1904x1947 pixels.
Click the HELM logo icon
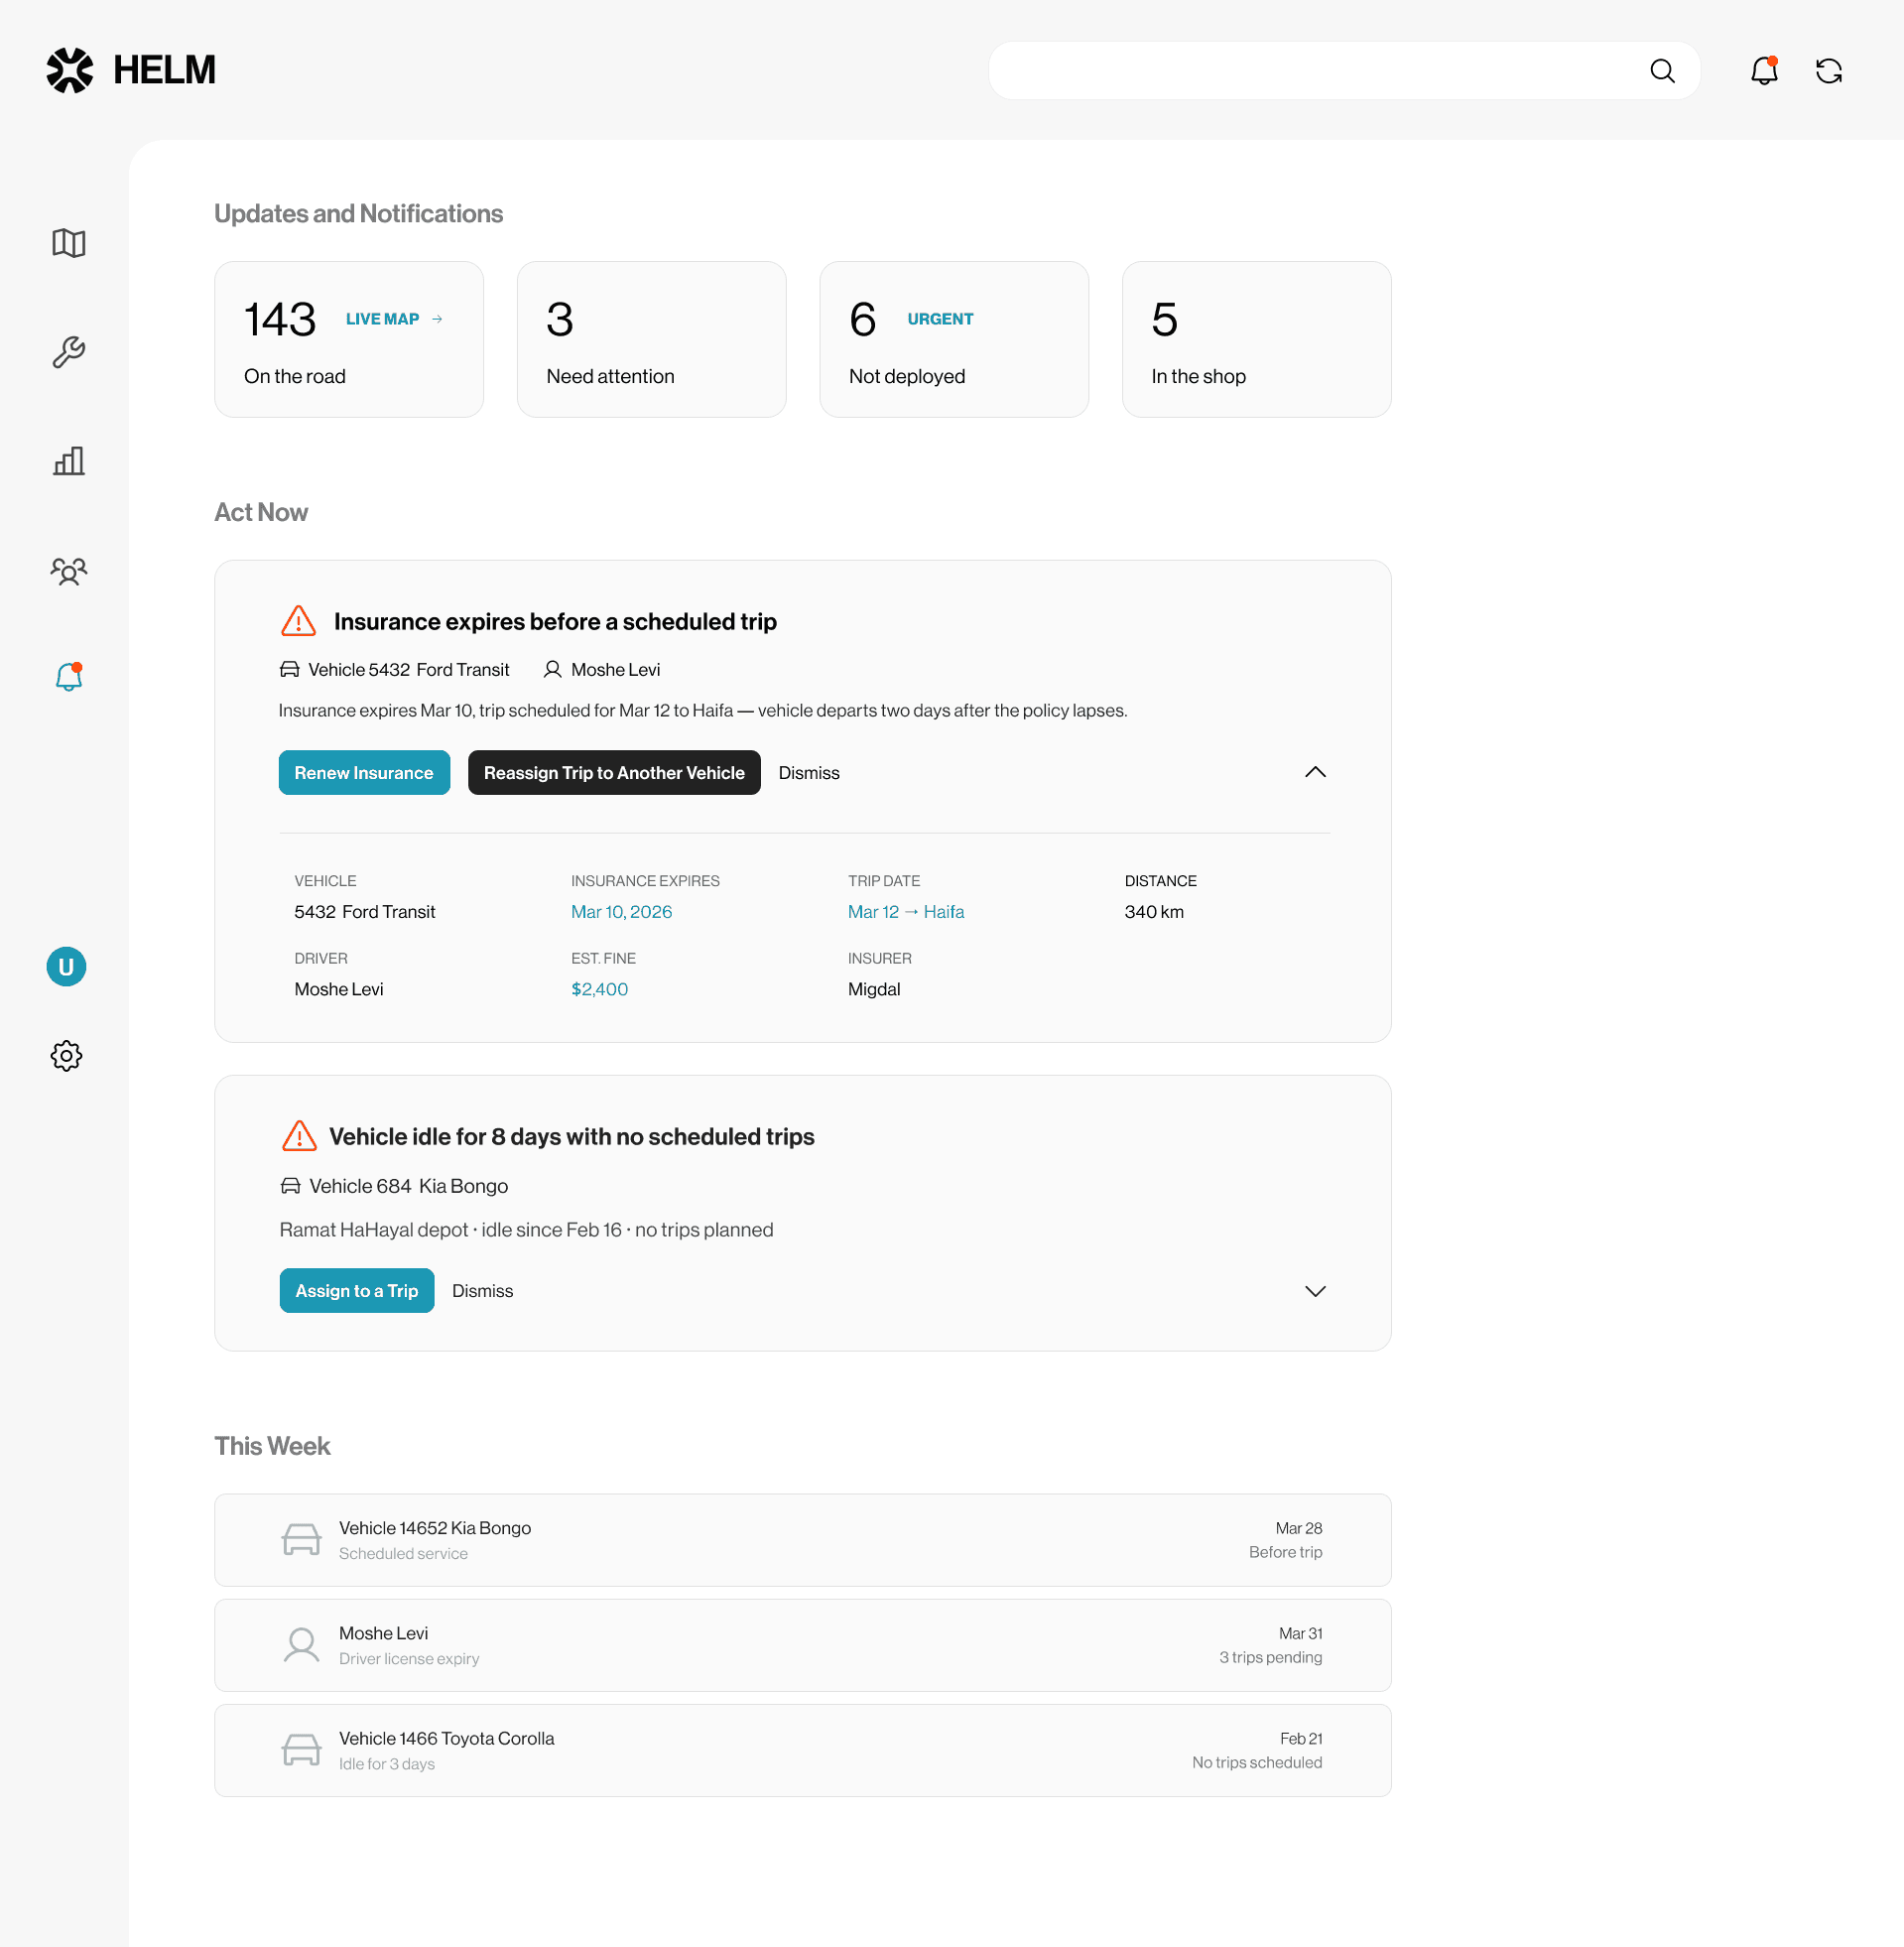70,70
